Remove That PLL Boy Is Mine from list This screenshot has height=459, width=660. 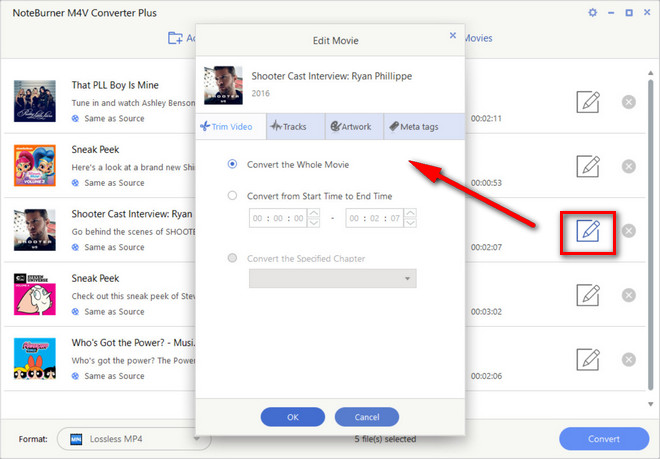[628, 101]
